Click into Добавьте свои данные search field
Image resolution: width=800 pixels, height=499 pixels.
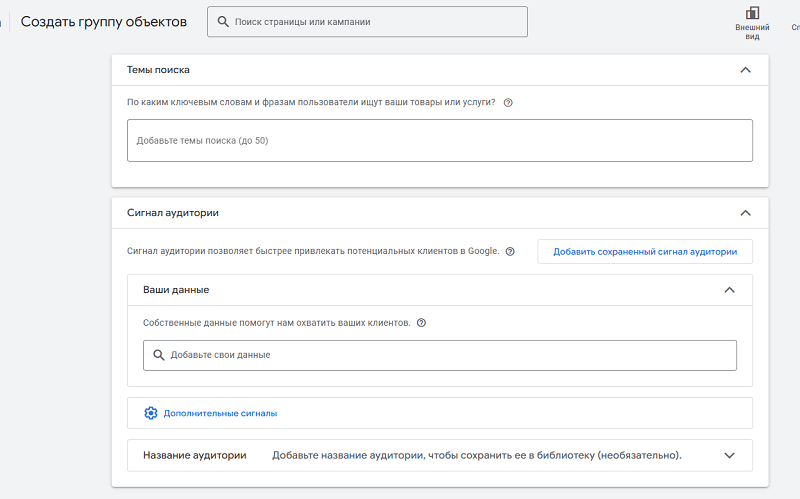point(440,355)
